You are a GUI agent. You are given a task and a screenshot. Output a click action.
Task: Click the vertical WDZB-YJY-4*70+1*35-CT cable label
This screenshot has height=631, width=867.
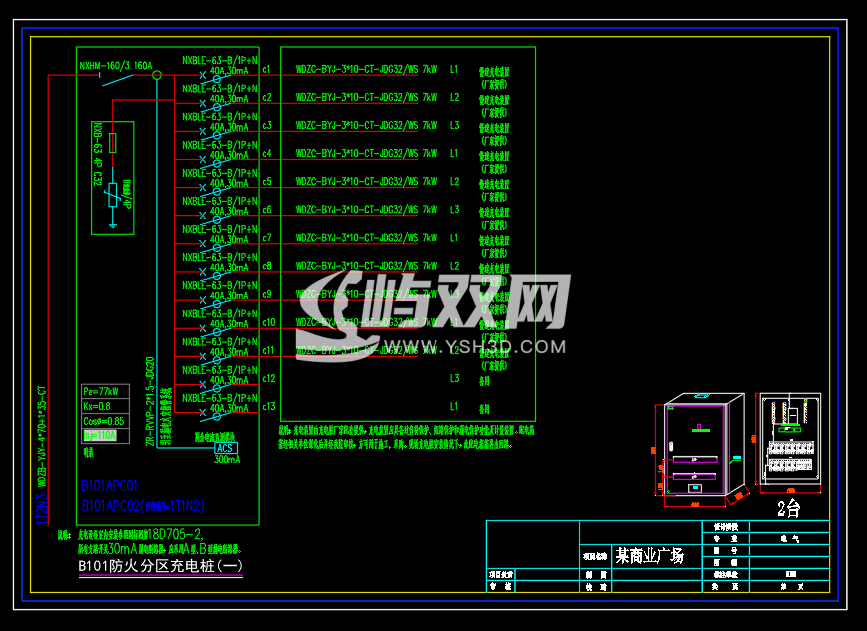pyautogui.click(x=42, y=437)
